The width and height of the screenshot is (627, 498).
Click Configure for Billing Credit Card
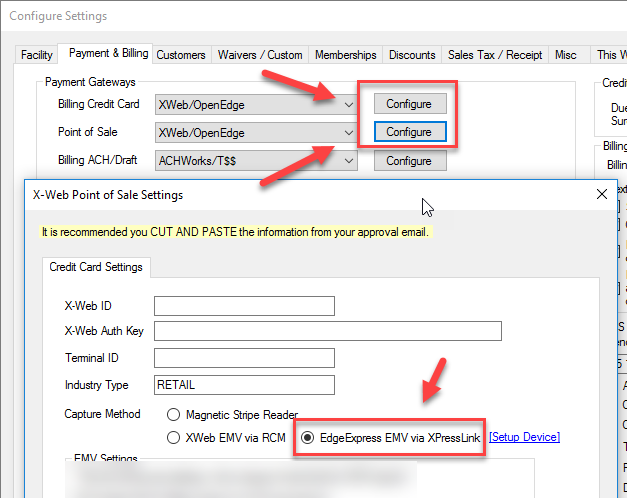pyautogui.click(x=410, y=104)
